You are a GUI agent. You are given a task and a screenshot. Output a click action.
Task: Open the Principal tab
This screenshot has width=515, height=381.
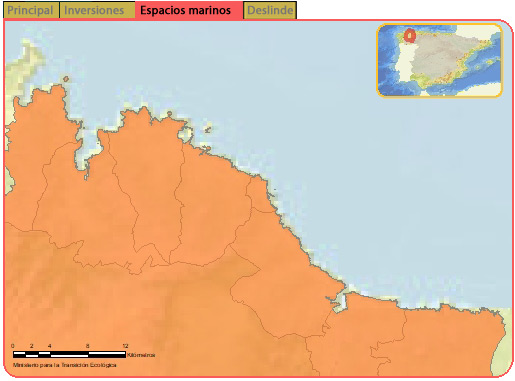(x=30, y=10)
